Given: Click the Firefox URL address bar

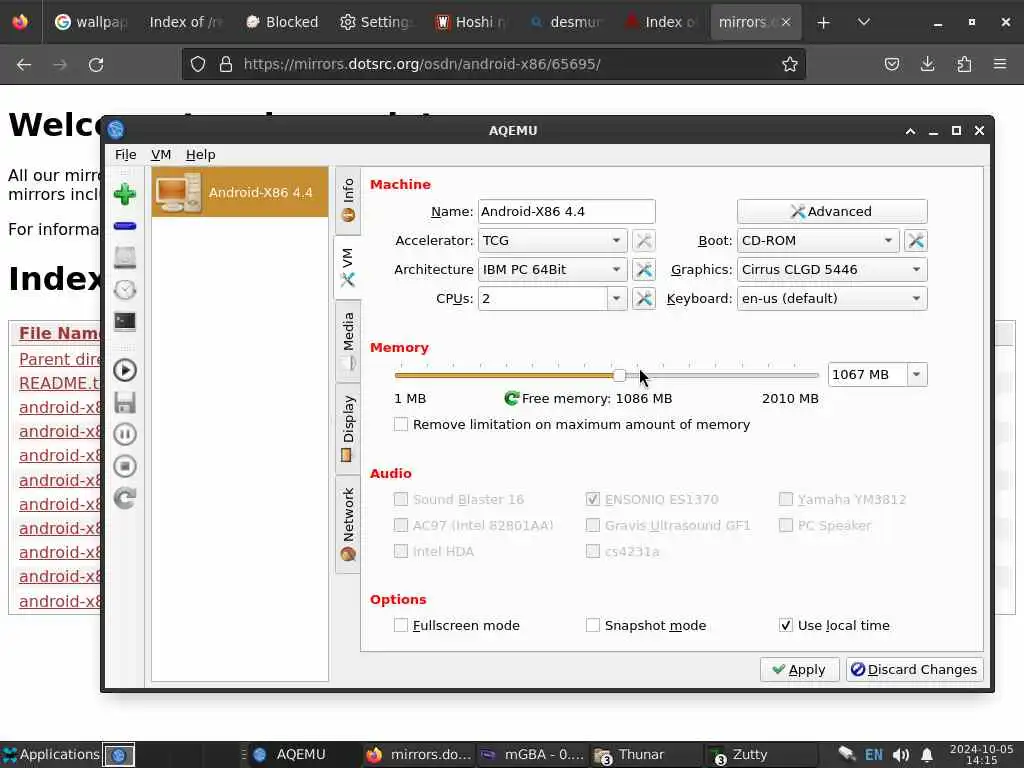Looking at the screenshot, I should [494, 64].
